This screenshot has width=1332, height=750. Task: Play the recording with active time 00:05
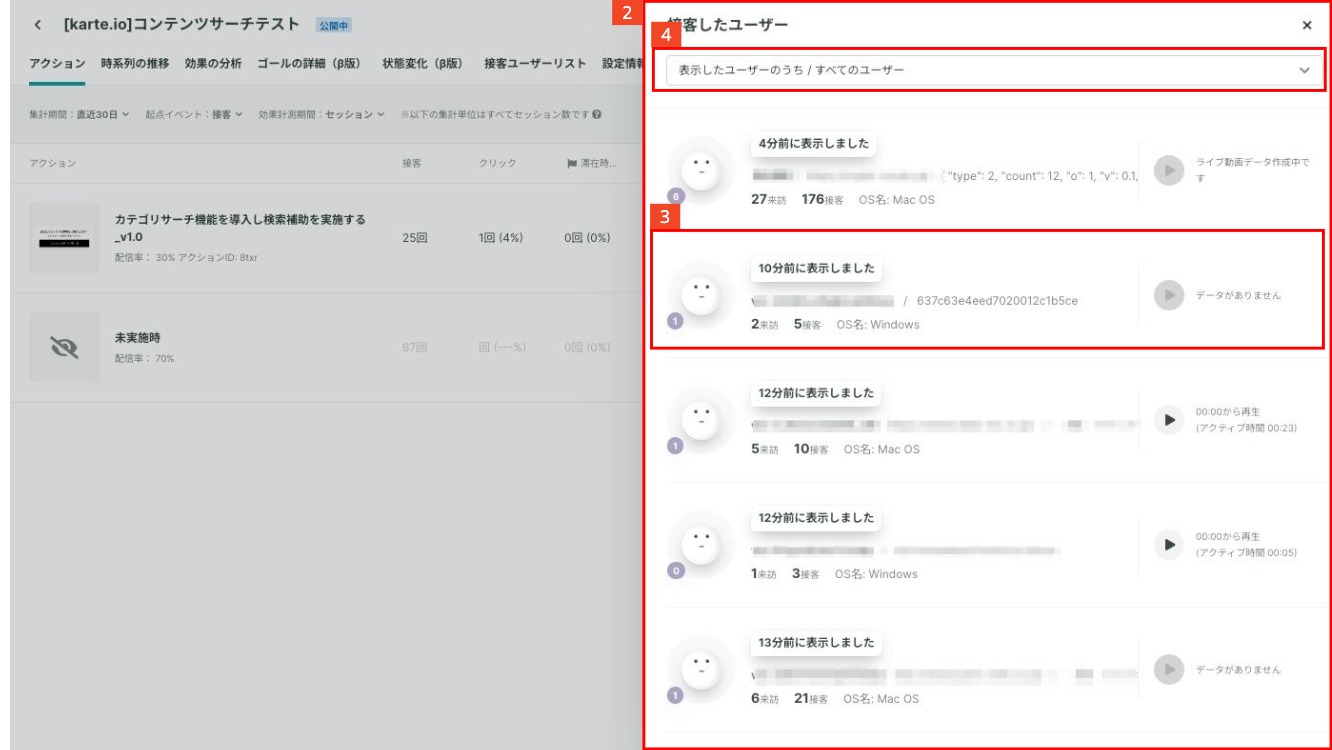click(x=1167, y=545)
